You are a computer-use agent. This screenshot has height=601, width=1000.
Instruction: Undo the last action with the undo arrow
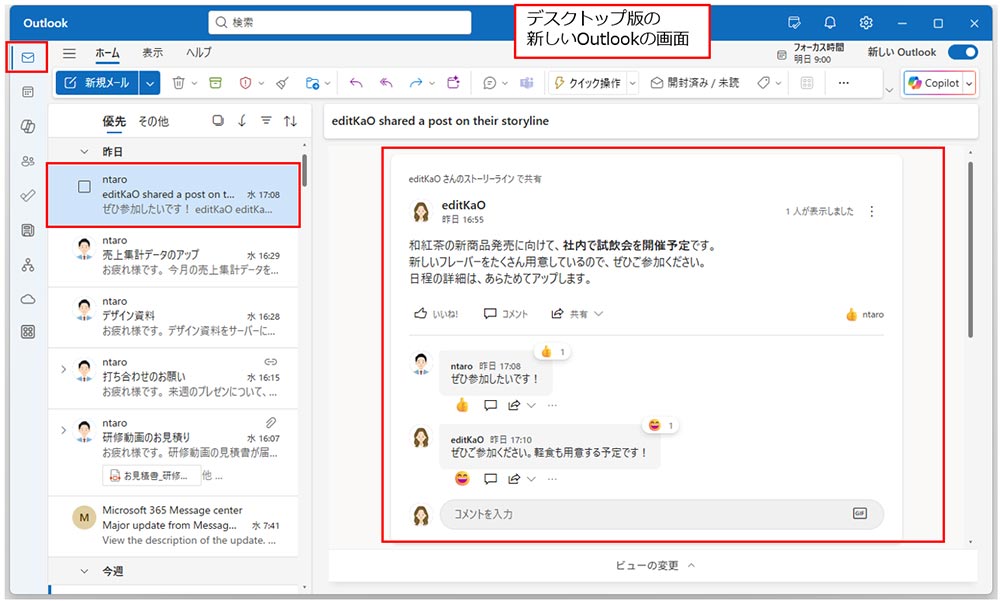click(356, 84)
